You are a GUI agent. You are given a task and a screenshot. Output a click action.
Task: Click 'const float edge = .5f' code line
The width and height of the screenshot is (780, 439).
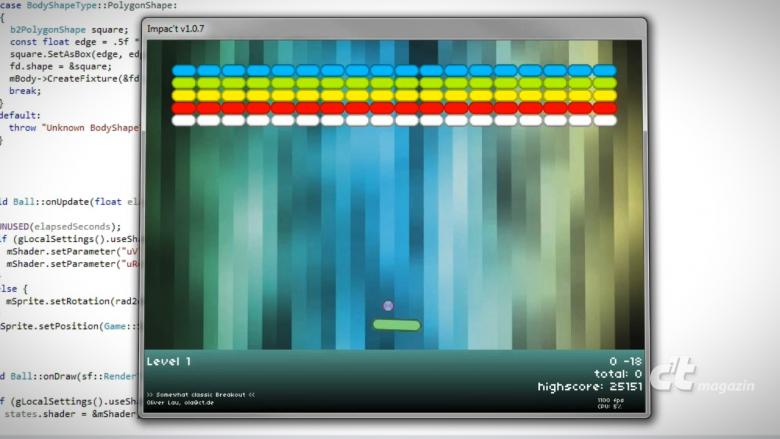(x=75, y=42)
